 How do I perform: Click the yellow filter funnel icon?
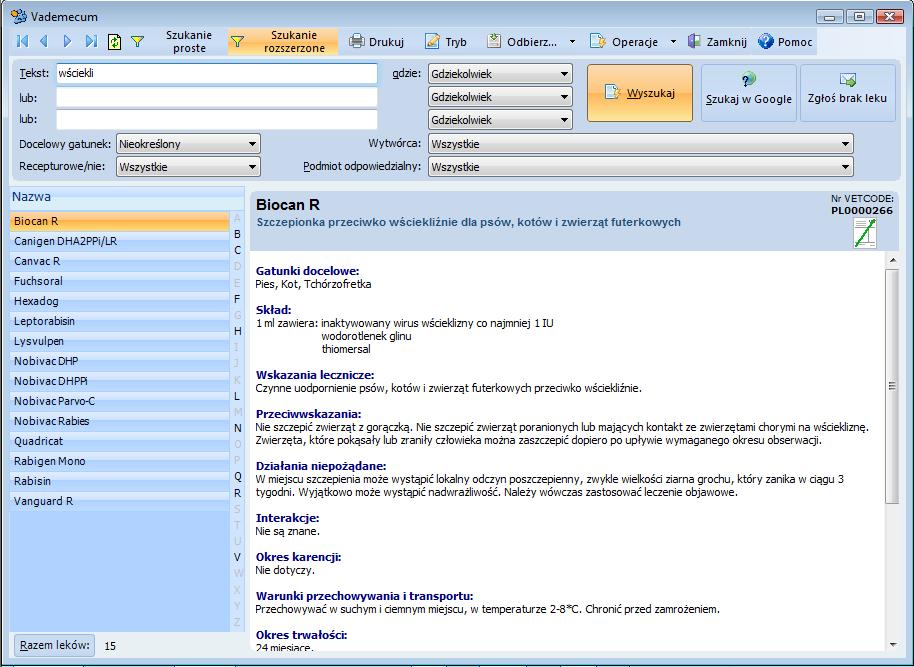[x=138, y=41]
